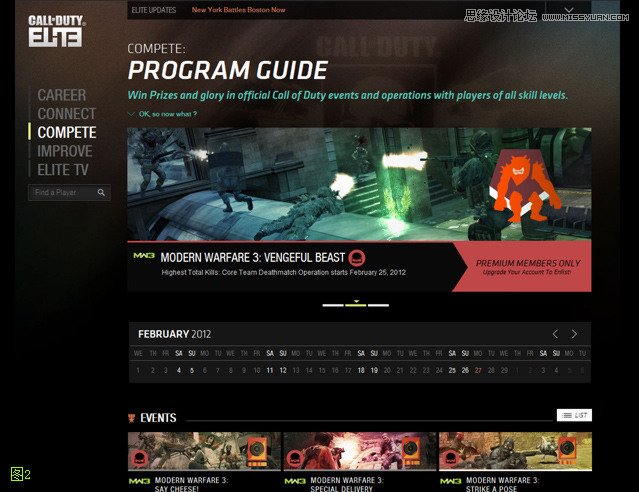
Task: Select highlighted February 27 on the calendar
Action: pos(478,370)
